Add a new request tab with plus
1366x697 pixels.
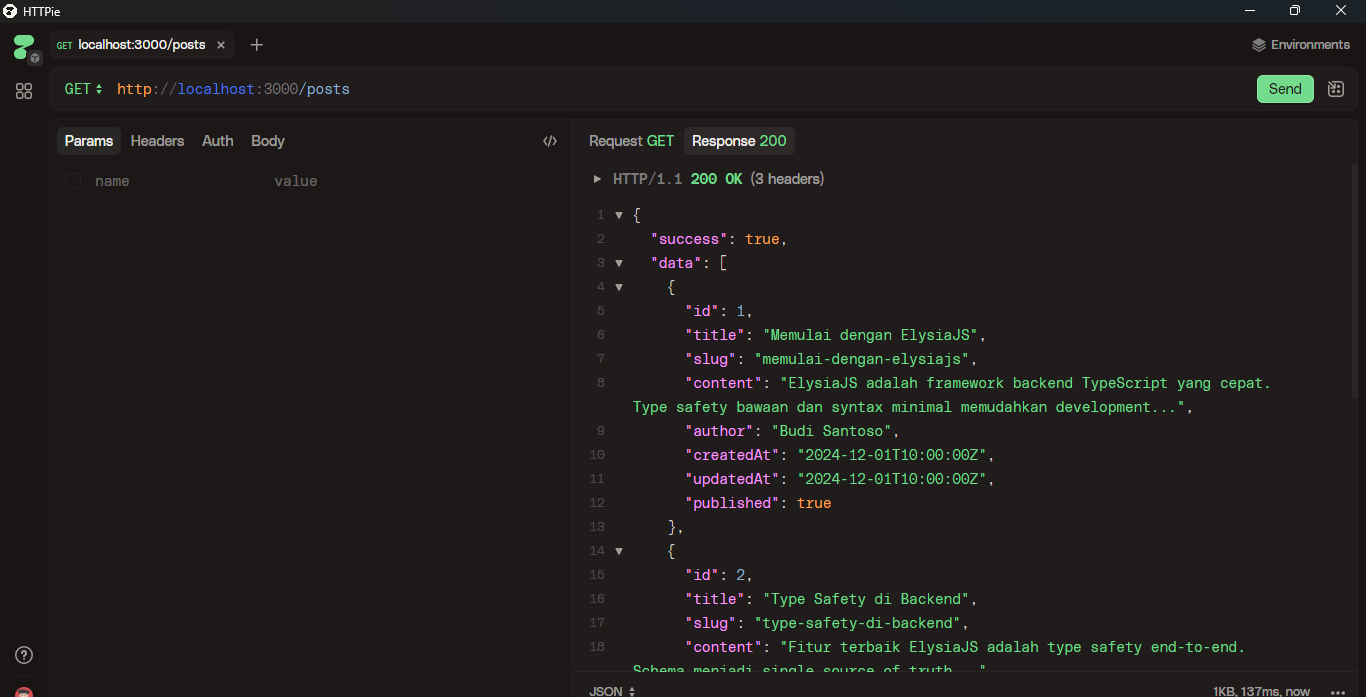coord(257,45)
